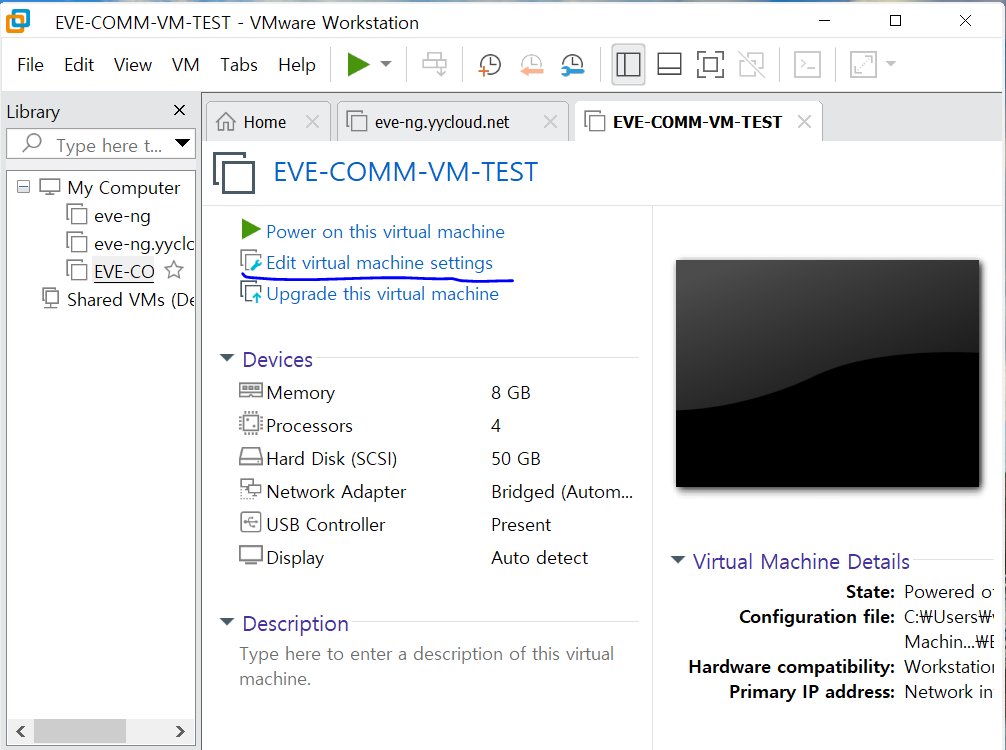The width and height of the screenshot is (1006, 750).
Task: Open the Edit menu
Action: pos(79,65)
